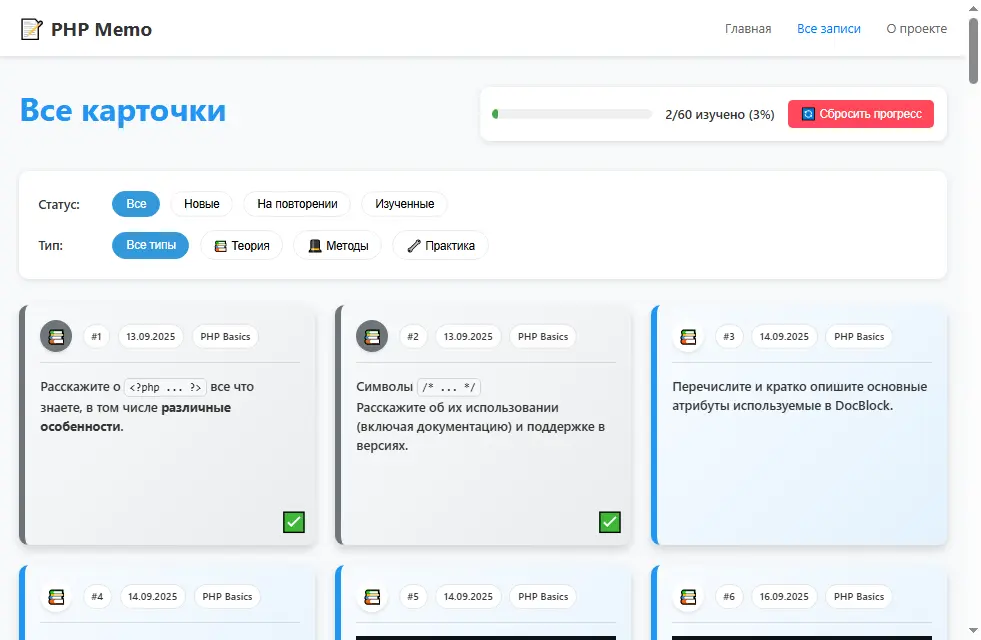Open the О проекте page
Image resolution: width=981 pixels, height=640 pixels.
coord(916,28)
